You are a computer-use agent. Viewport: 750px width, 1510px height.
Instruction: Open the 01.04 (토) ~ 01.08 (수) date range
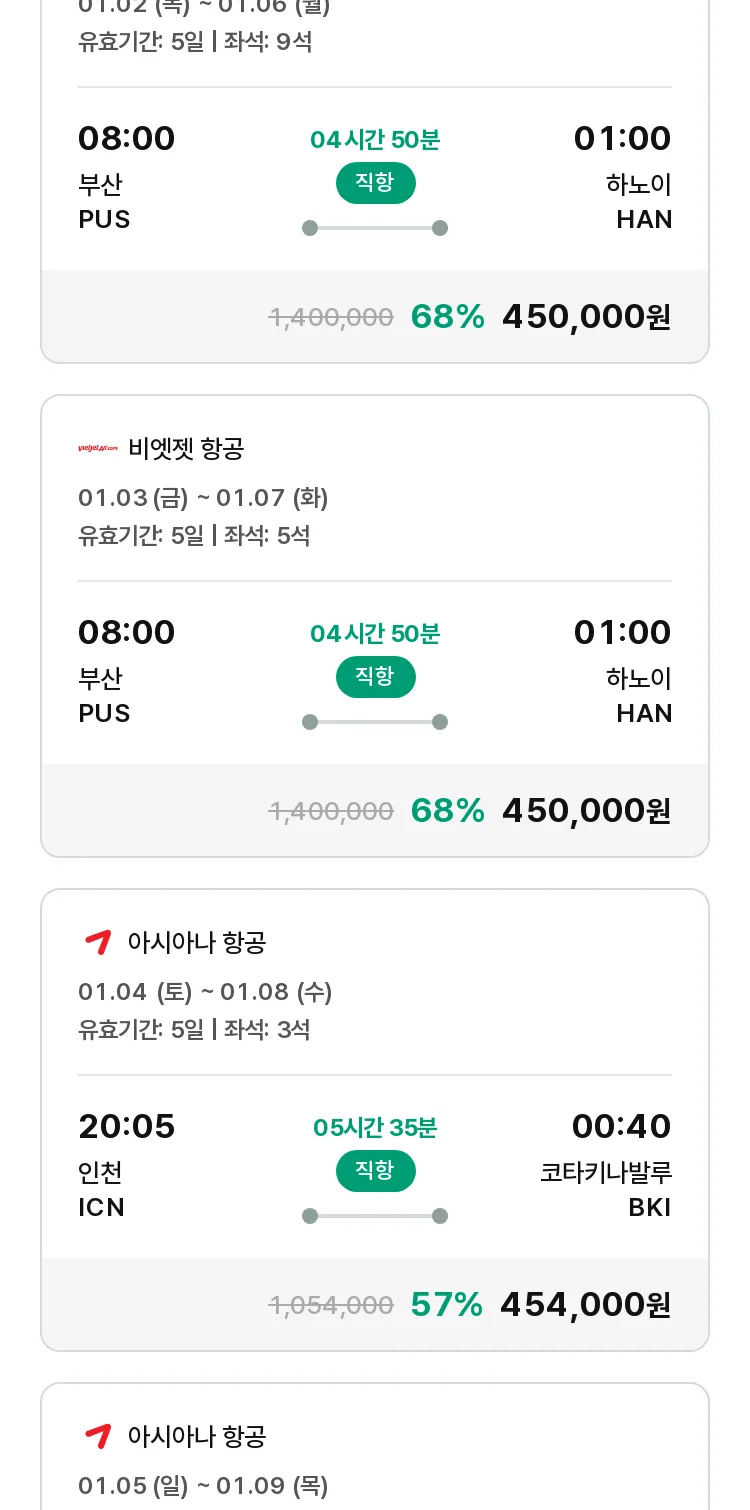coord(205,992)
